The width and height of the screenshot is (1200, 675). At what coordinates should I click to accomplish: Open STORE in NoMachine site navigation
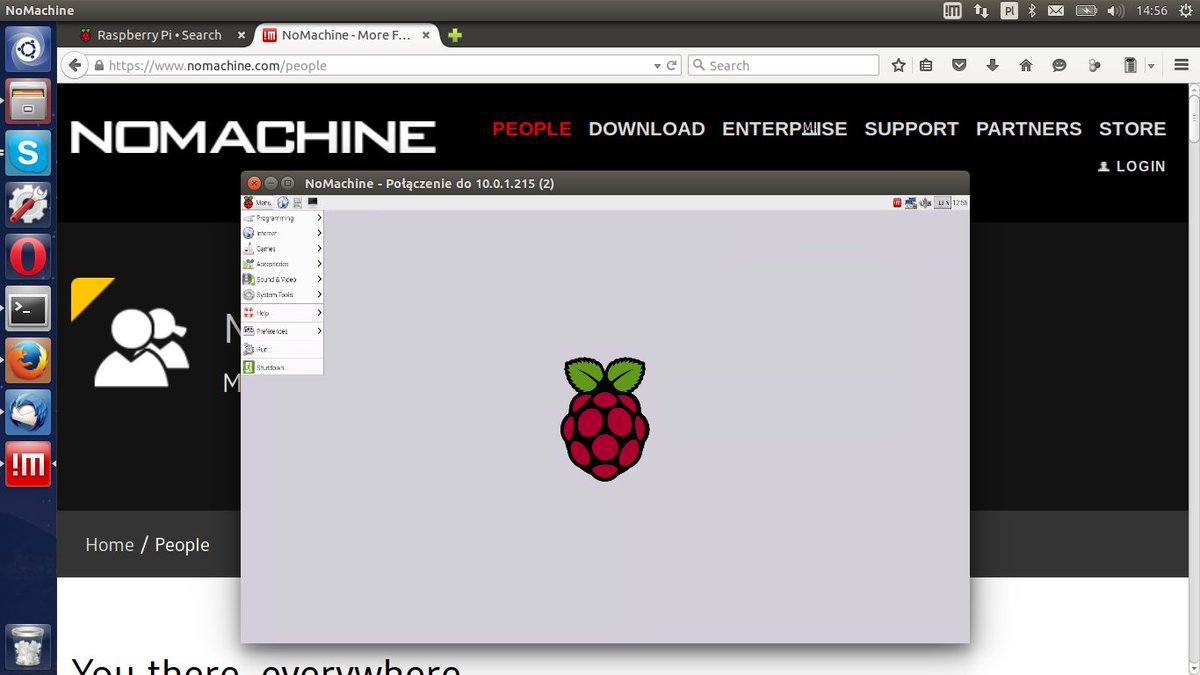pyautogui.click(x=1133, y=129)
